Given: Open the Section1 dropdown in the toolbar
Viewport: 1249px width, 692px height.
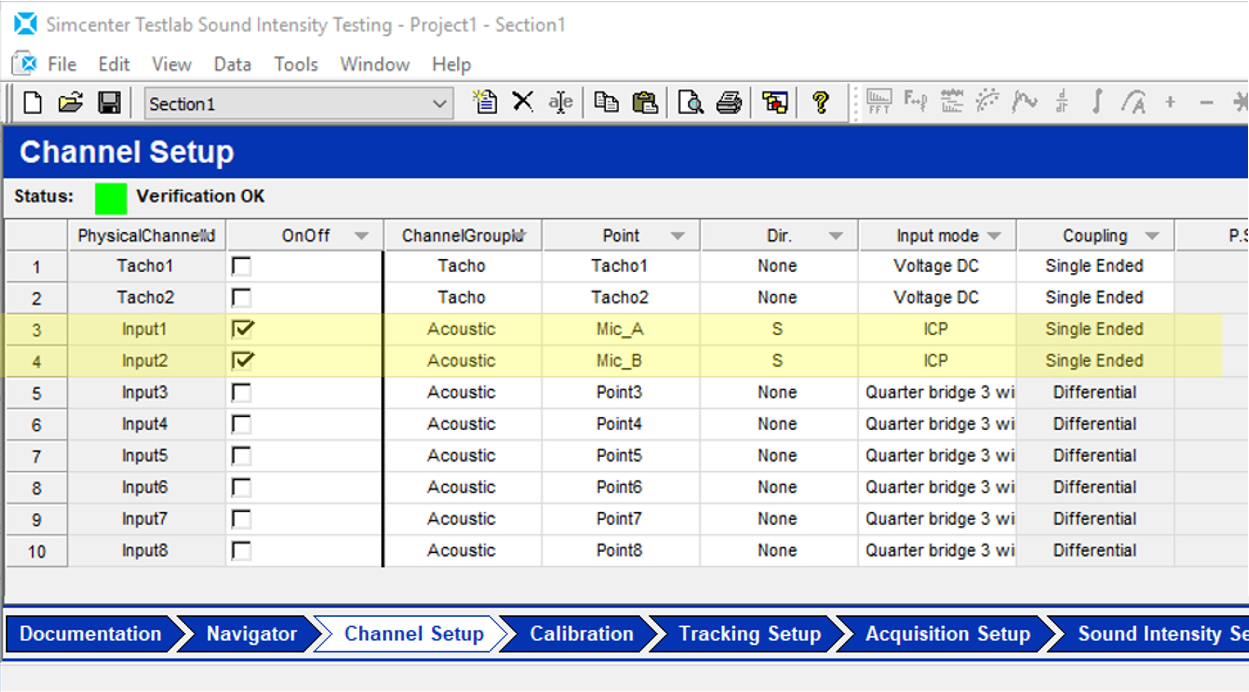Looking at the screenshot, I should [x=439, y=103].
